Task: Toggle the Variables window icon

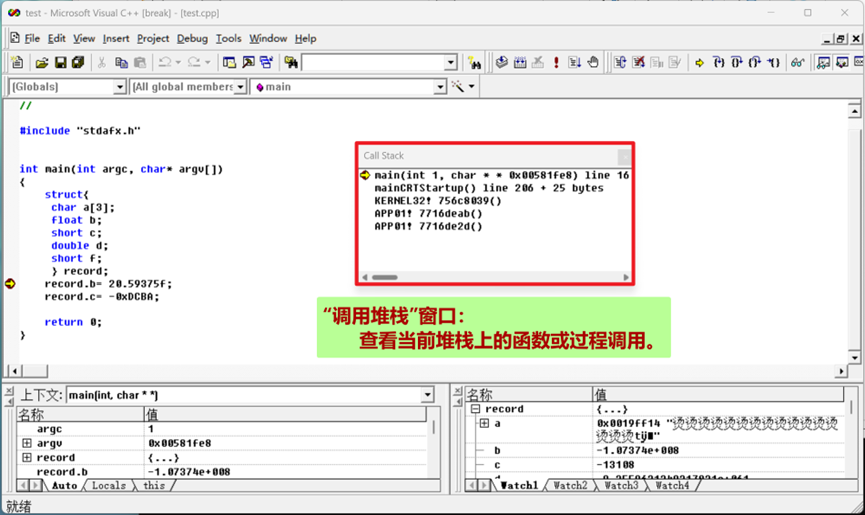Action: tap(842, 62)
